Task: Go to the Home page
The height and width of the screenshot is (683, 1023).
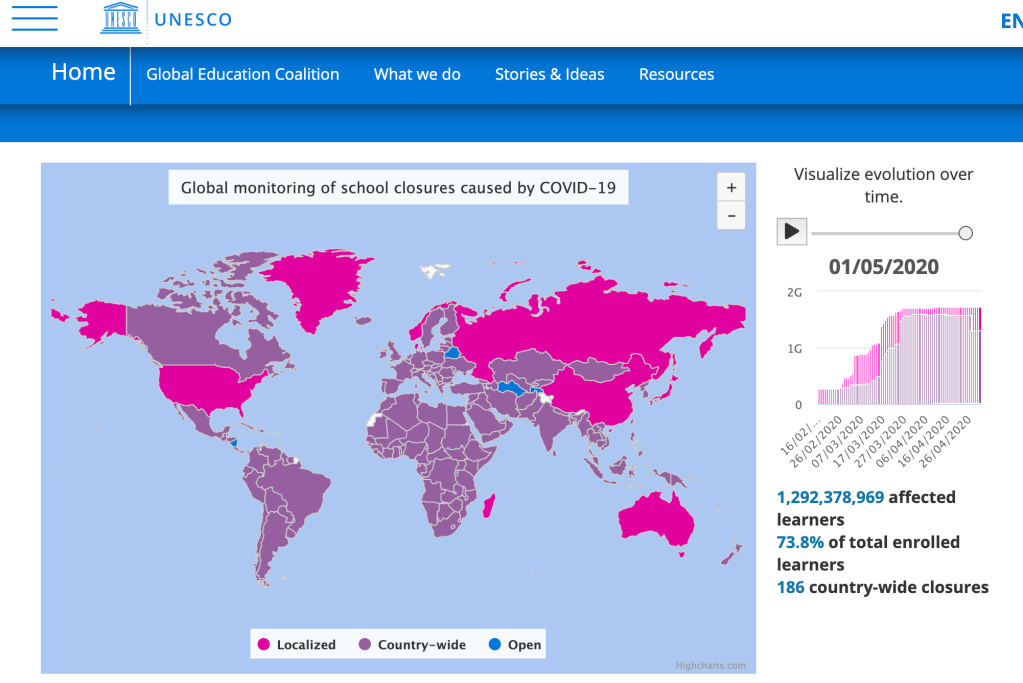Action: [83, 73]
